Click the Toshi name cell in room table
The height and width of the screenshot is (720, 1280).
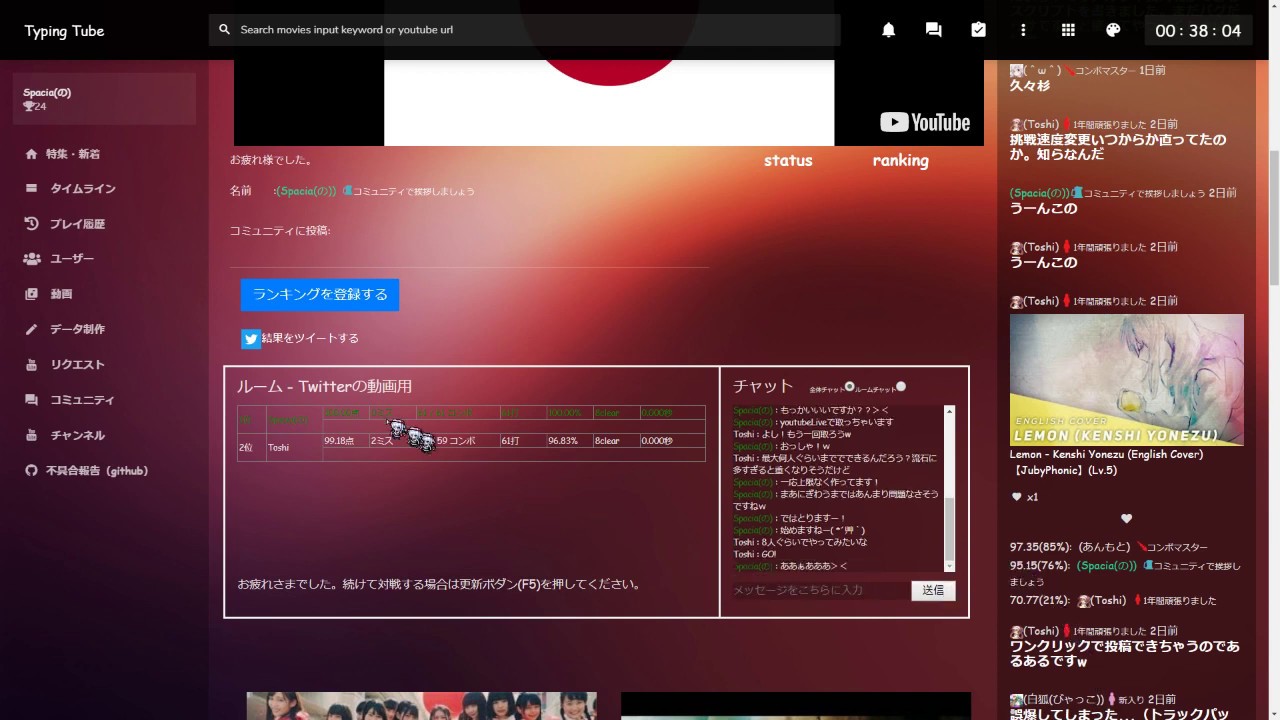click(294, 447)
